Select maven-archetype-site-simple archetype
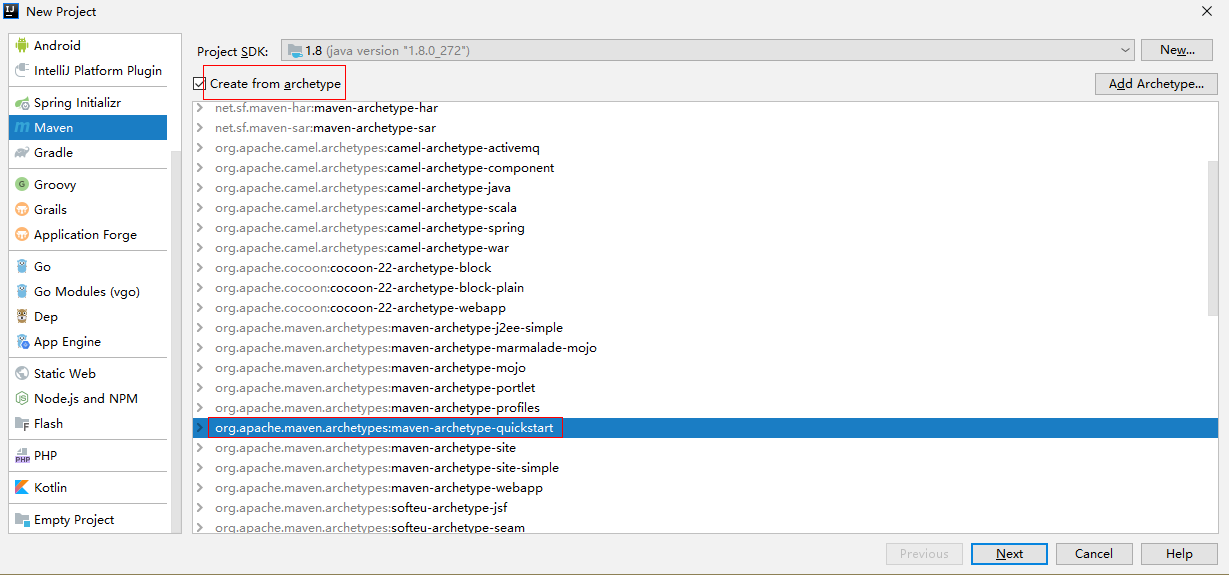Image resolution: width=1229 pixels, height=575 pixels. point(705,468)
